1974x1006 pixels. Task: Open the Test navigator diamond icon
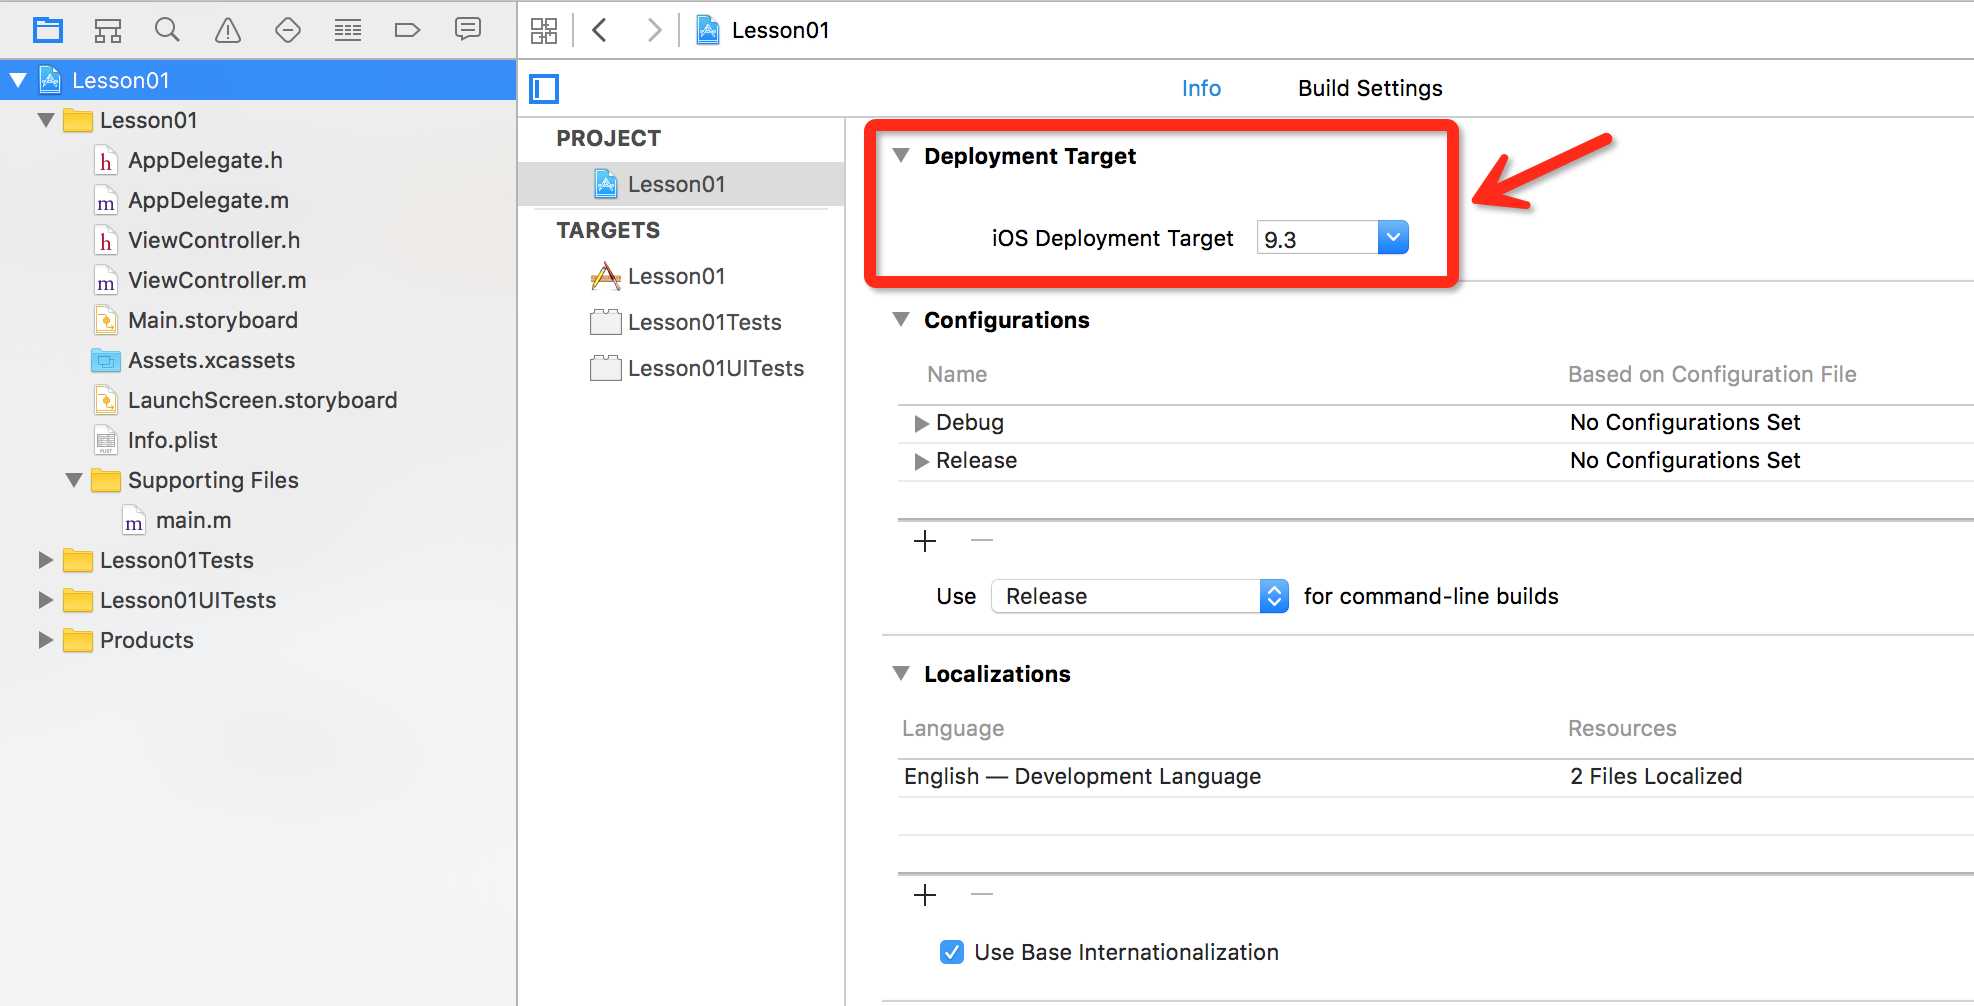click(x=288, y=30)
